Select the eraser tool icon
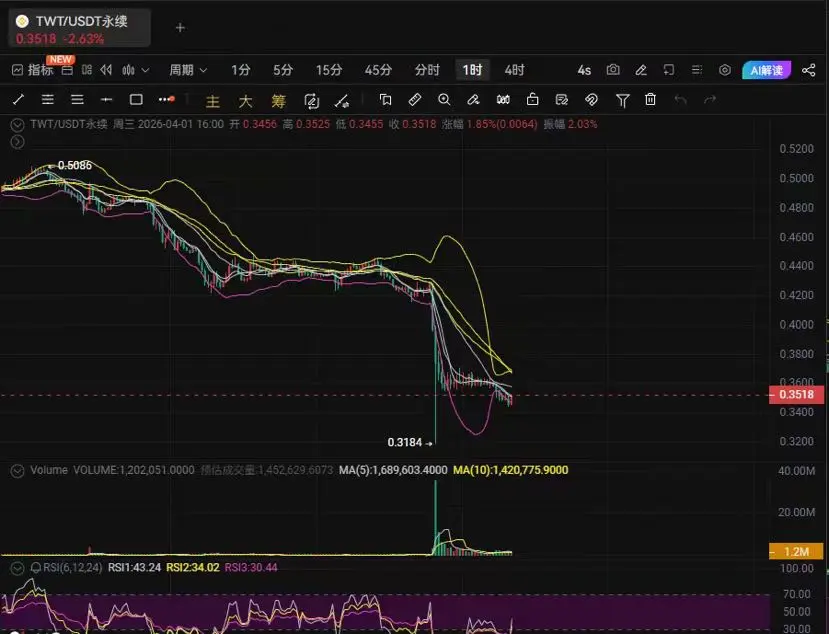829x634 pixels. [473, 99]
